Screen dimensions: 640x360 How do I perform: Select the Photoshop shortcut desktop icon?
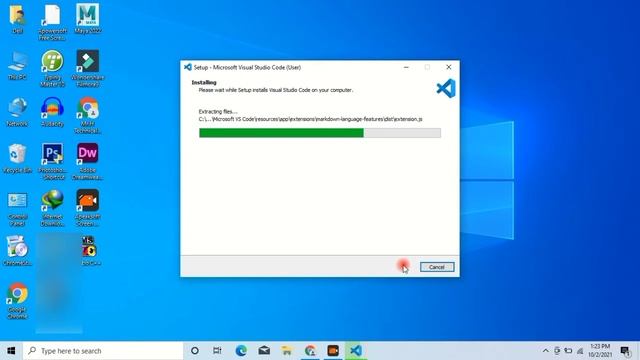[52, 162]
